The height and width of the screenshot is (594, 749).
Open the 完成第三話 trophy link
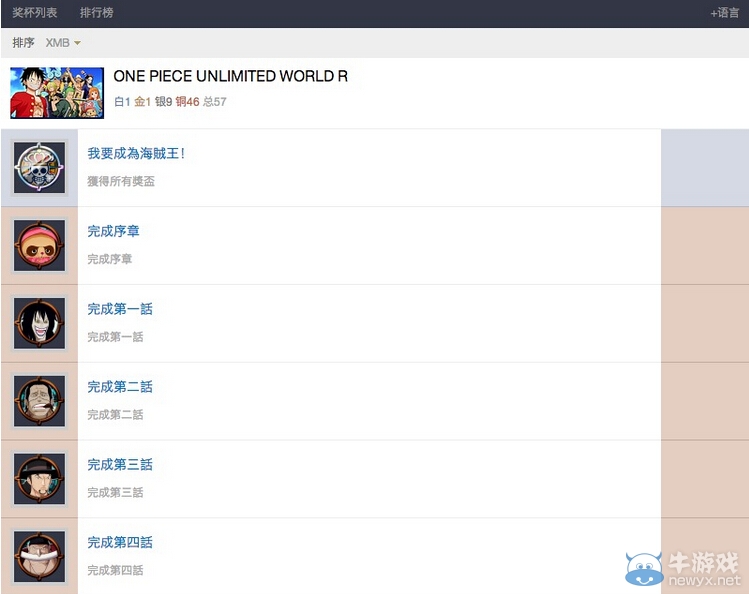point(120,465)
